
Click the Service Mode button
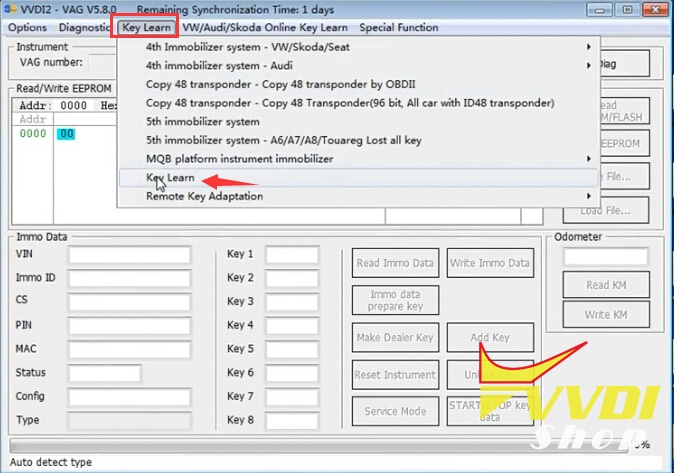pos(395,411)
